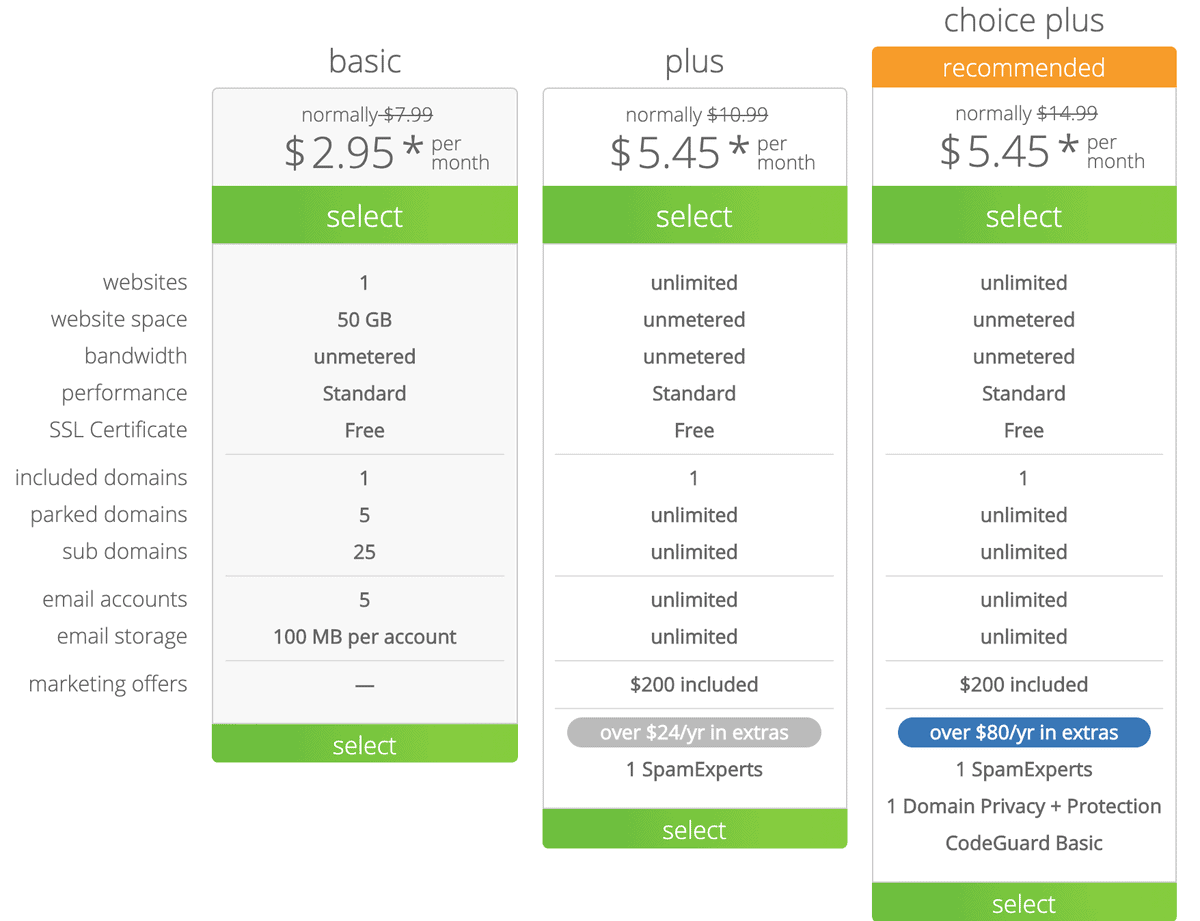Screen dimensions: 1200x921
Task: Click the 'CodeGuard Basic' extra
Action: click(1024, 843)
